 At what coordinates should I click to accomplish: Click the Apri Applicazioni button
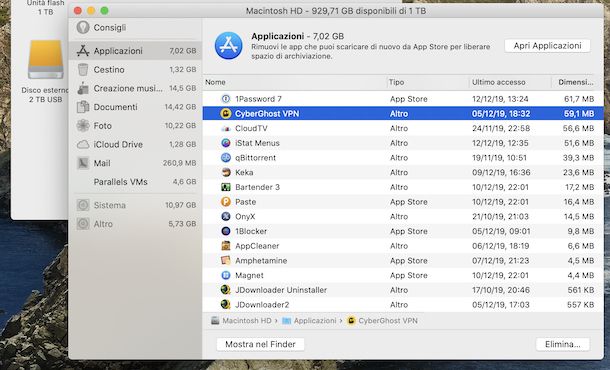pyautogui.click(x=547, y=46)
